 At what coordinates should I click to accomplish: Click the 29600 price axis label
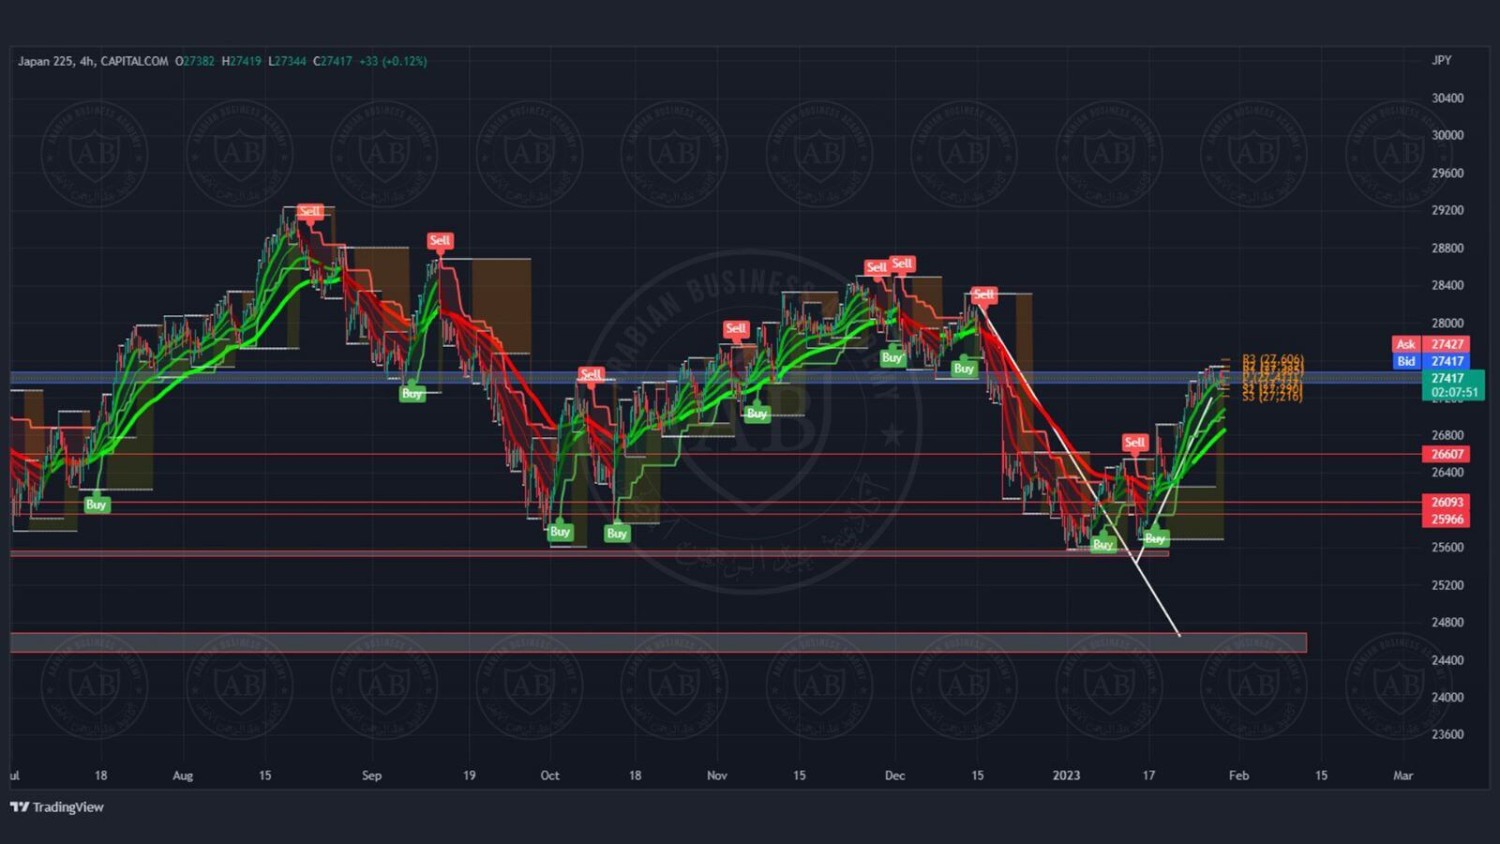(1447, 173)
